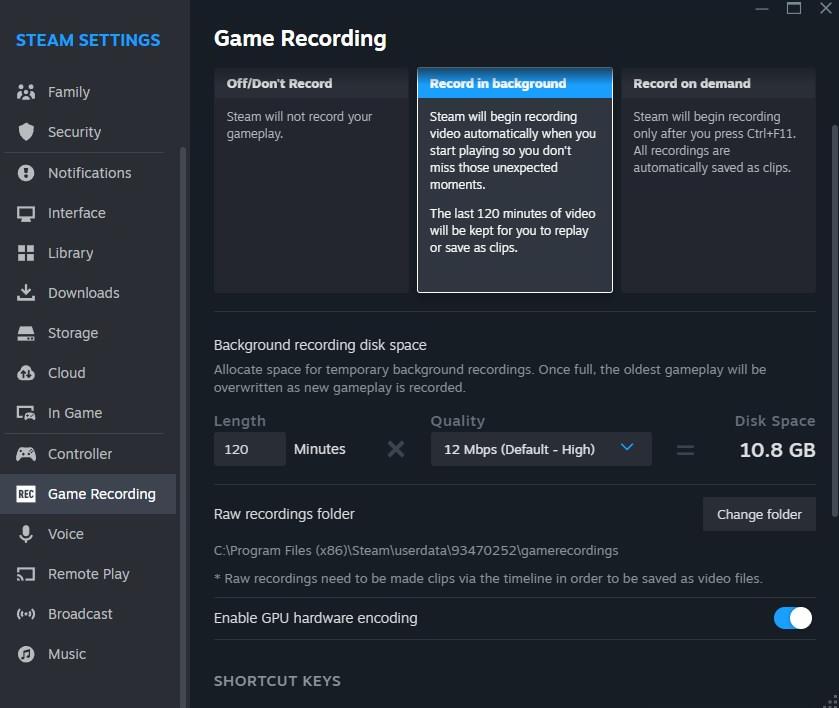Click the In Game overlay icon
839x708 pixels.
point(26,413)
